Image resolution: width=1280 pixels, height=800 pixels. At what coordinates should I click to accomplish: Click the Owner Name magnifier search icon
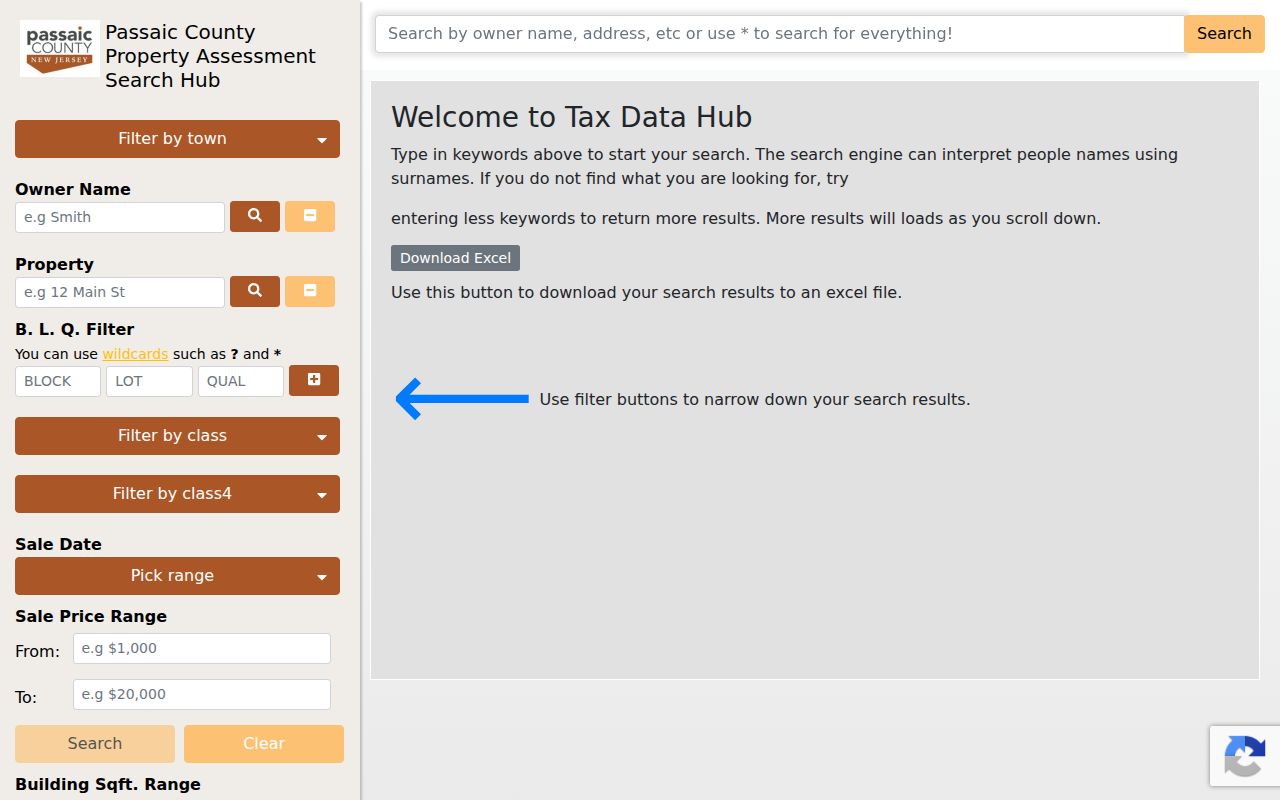click(255, 216)
